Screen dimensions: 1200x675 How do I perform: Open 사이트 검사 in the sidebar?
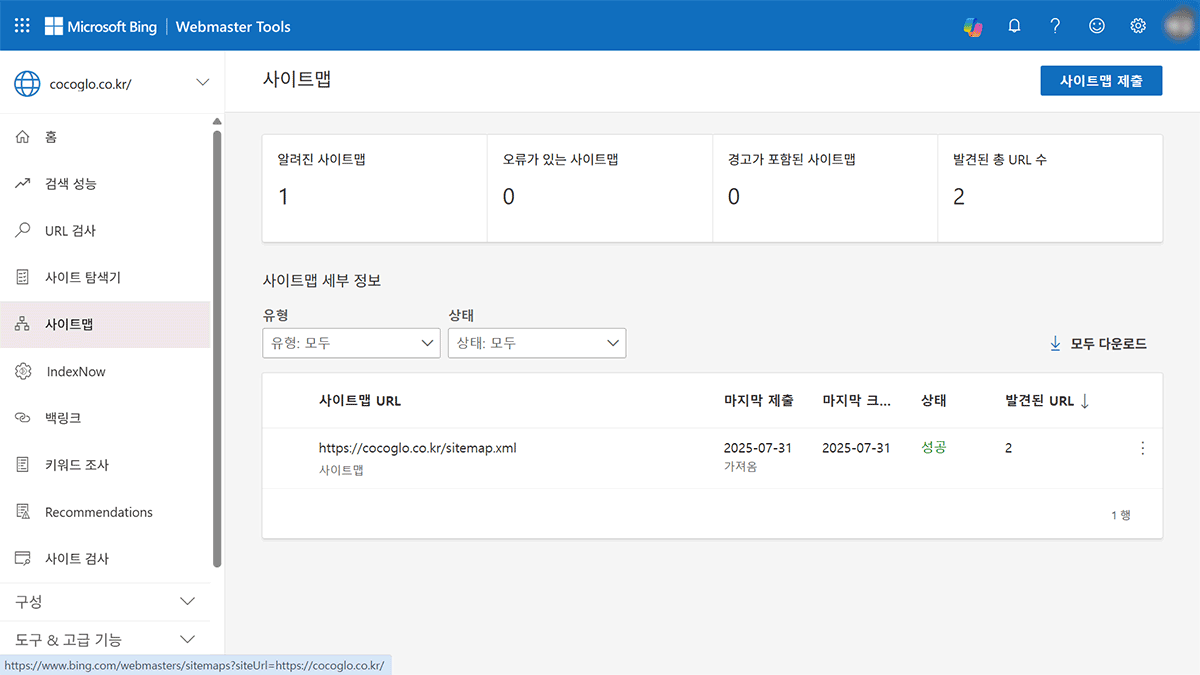click(x=105, y=559)
